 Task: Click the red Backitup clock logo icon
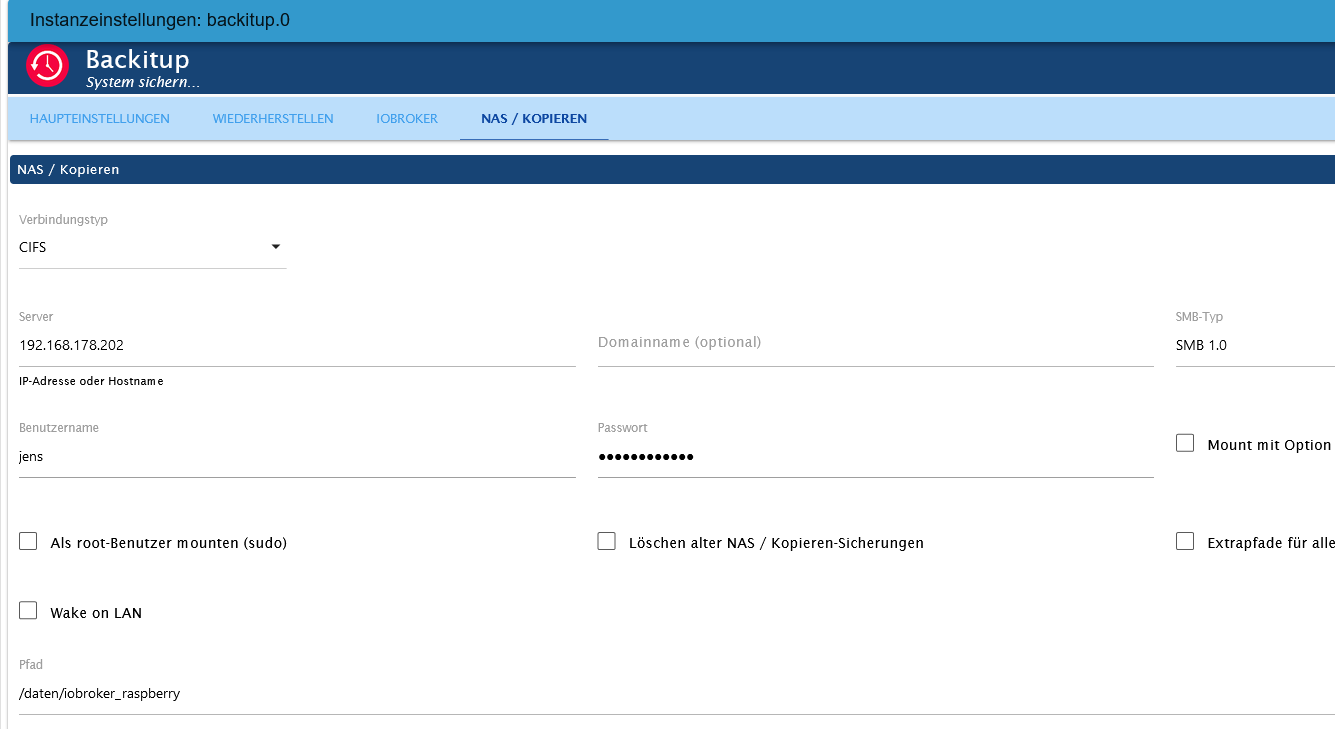(x=47, y=66)
